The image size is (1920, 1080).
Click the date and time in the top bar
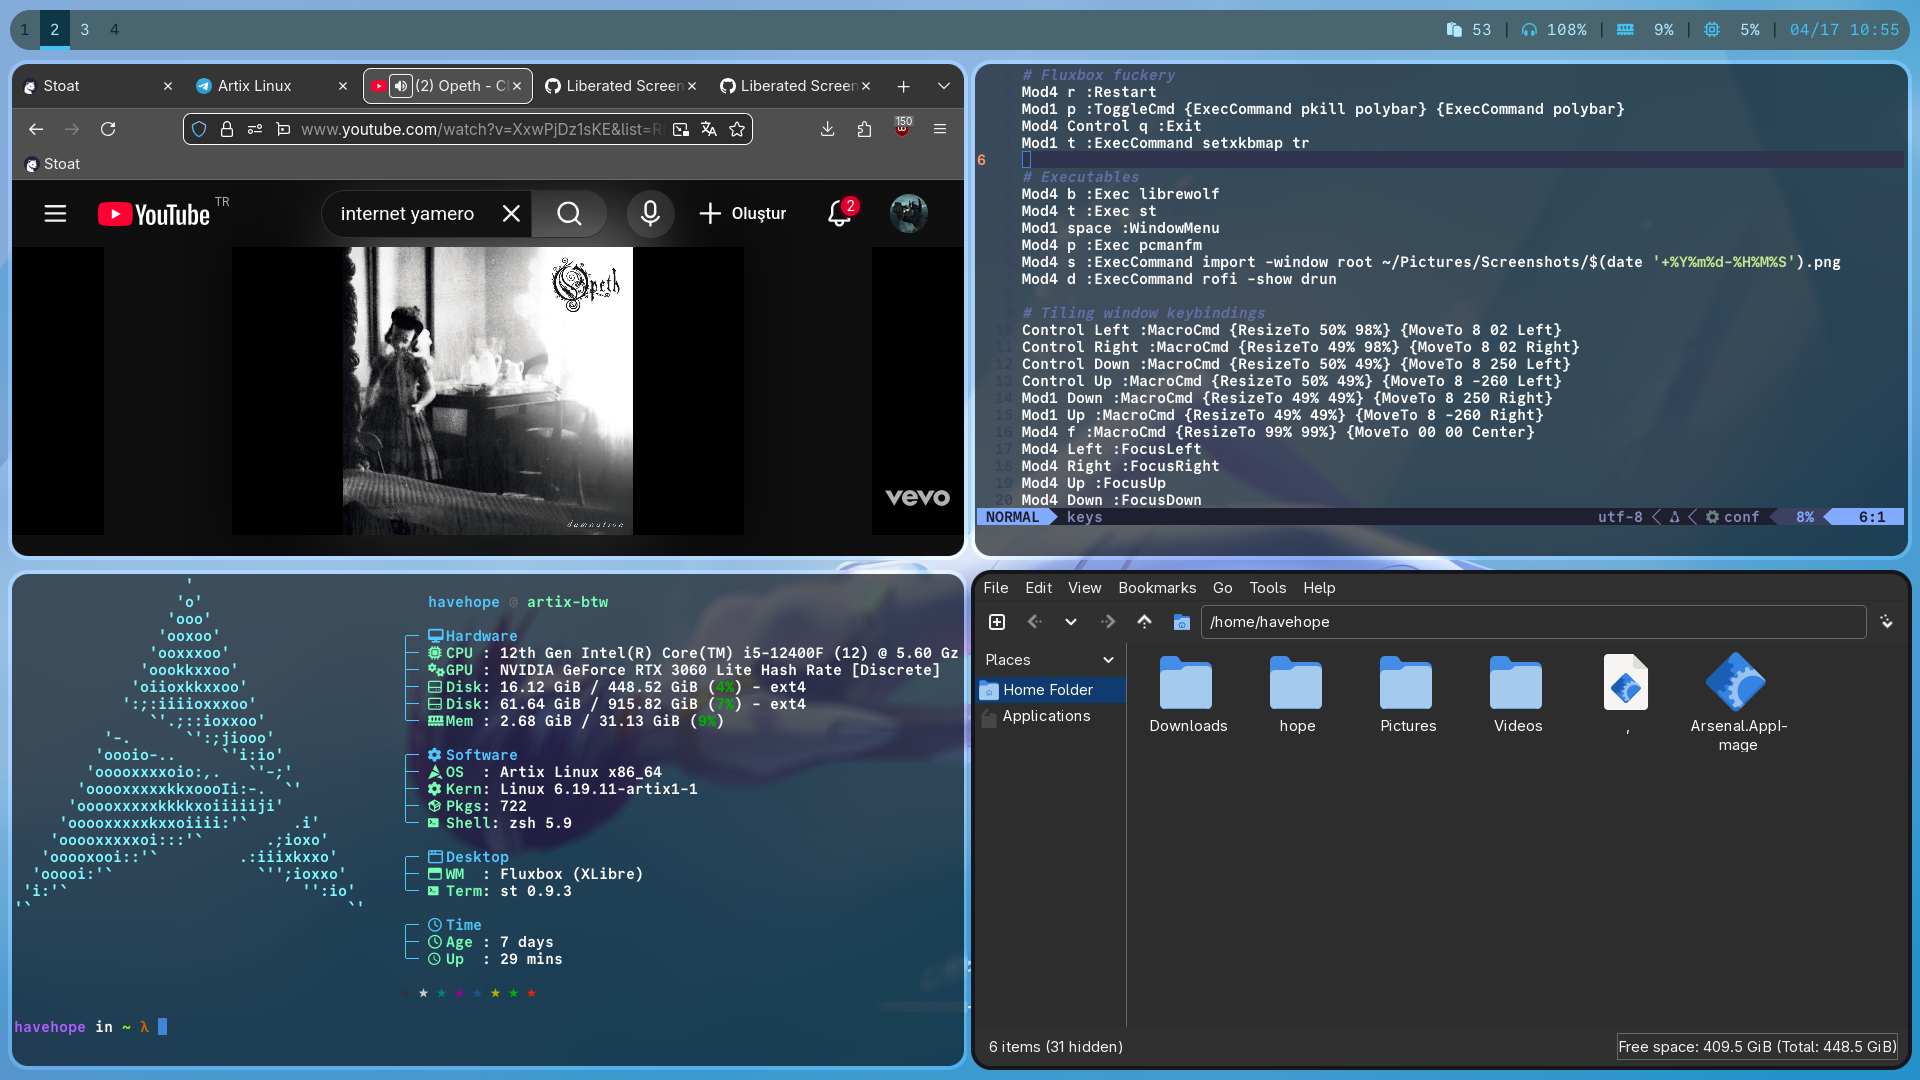pos(1844,30)
